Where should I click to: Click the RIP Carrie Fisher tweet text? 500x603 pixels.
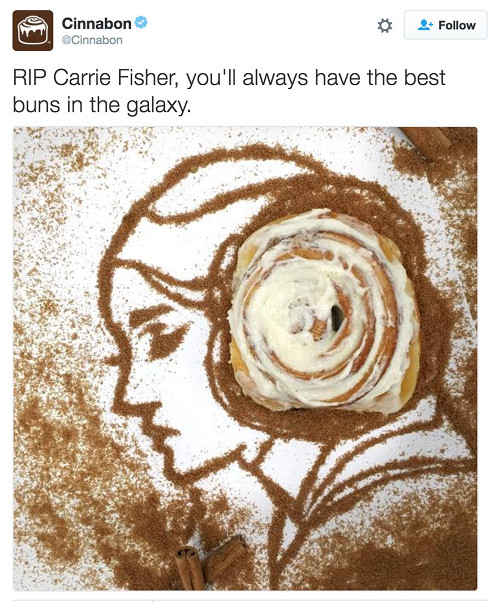pos(229,91)
